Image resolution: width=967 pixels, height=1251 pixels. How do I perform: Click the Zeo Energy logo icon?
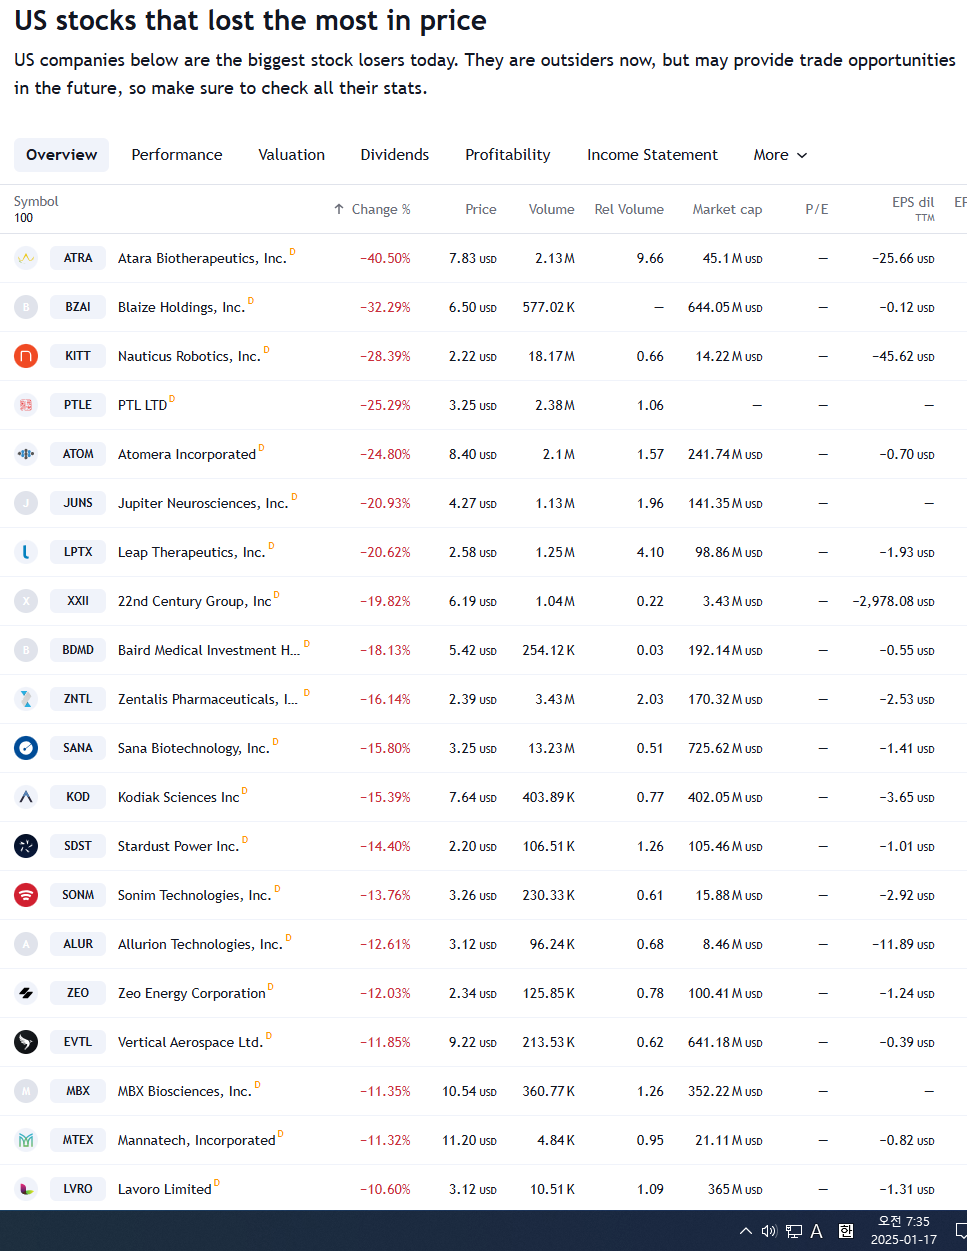click(26, 993)
